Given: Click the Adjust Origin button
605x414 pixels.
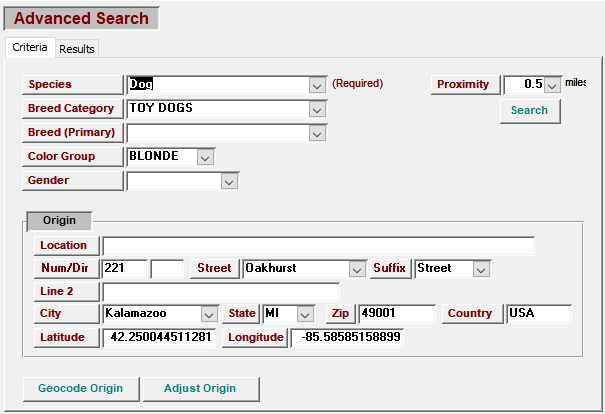Looking at the screenshot, I should 201,389.
